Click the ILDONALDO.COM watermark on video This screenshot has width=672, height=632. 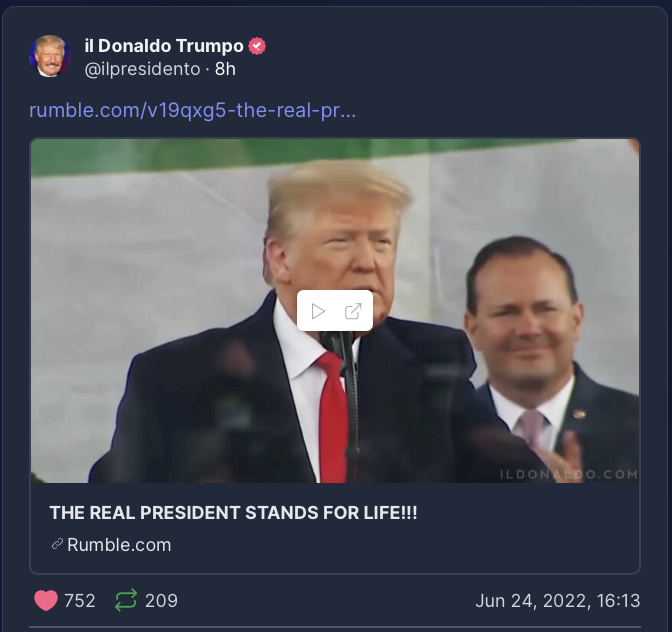(x=569, y=474)
